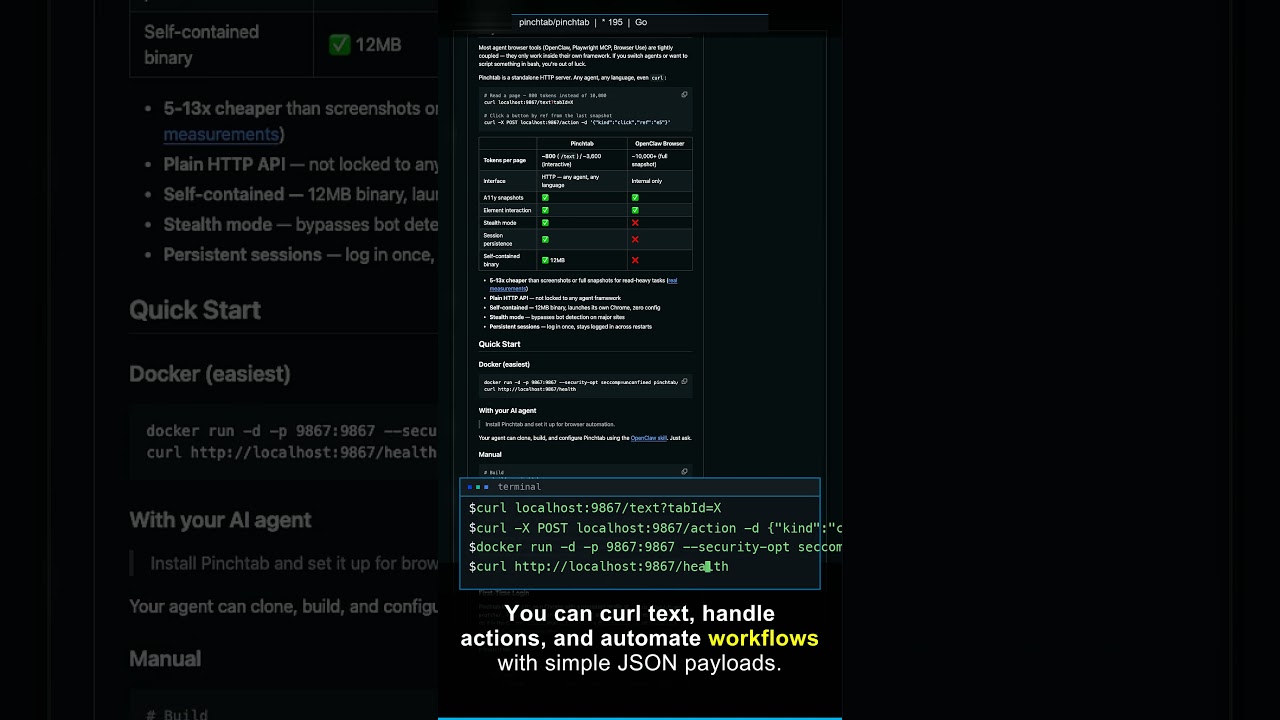Click the enlarged Quick Start heading in background
Image resolution: width=1280 pixels, height=720 pixels.
pos(195,310)
